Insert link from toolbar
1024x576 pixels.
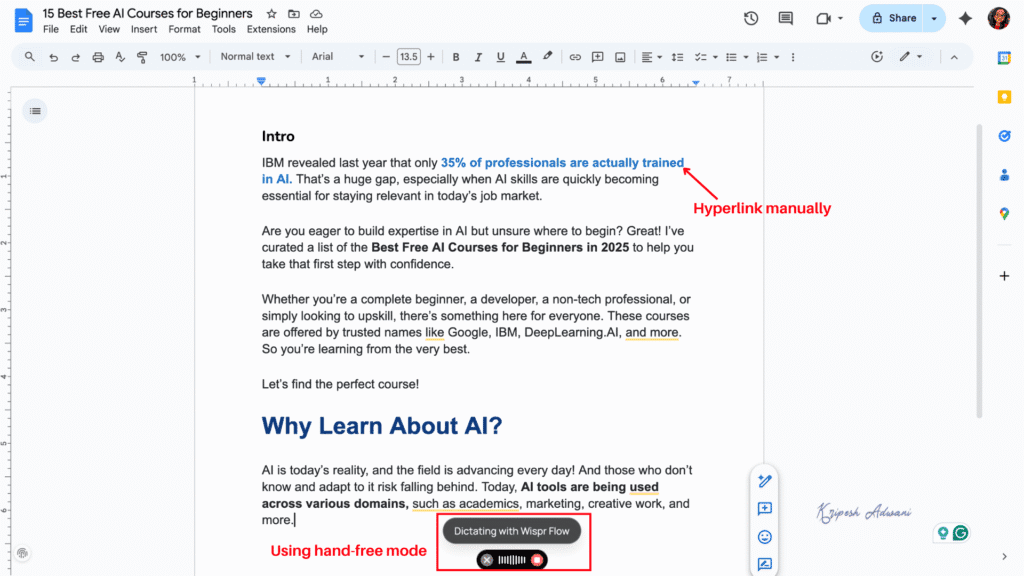pos(575,57)
